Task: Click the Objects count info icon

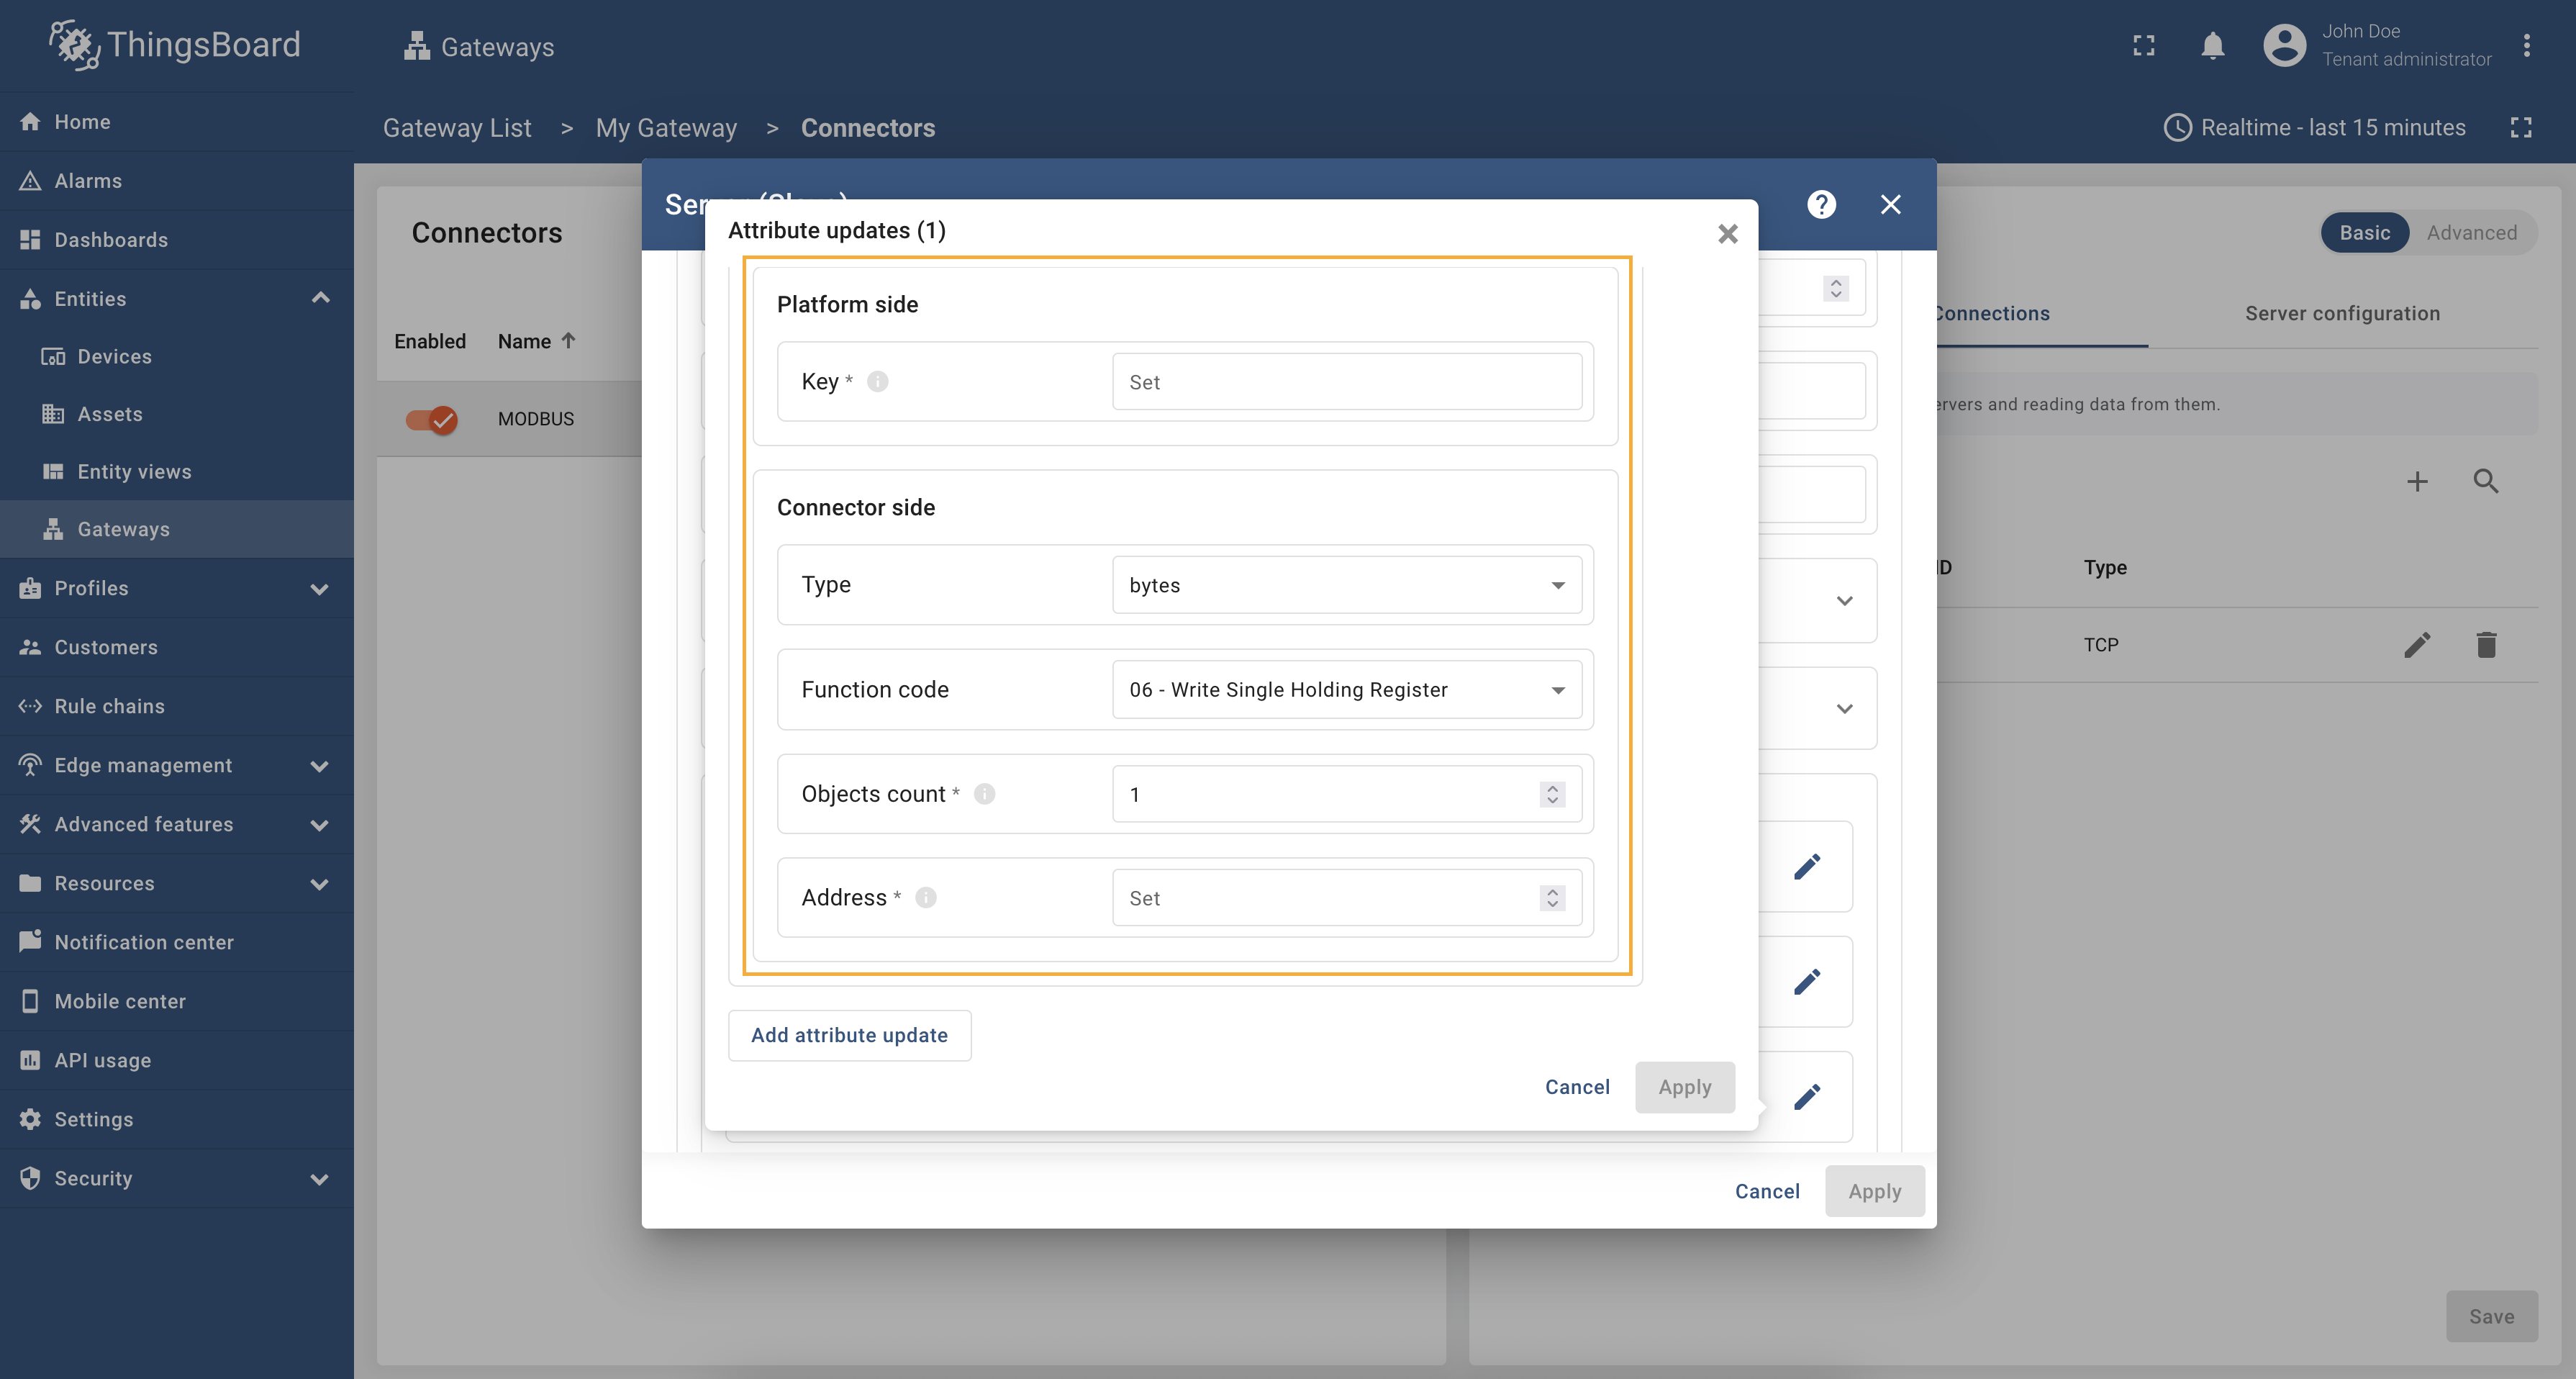Action: [x=984, y=794]
